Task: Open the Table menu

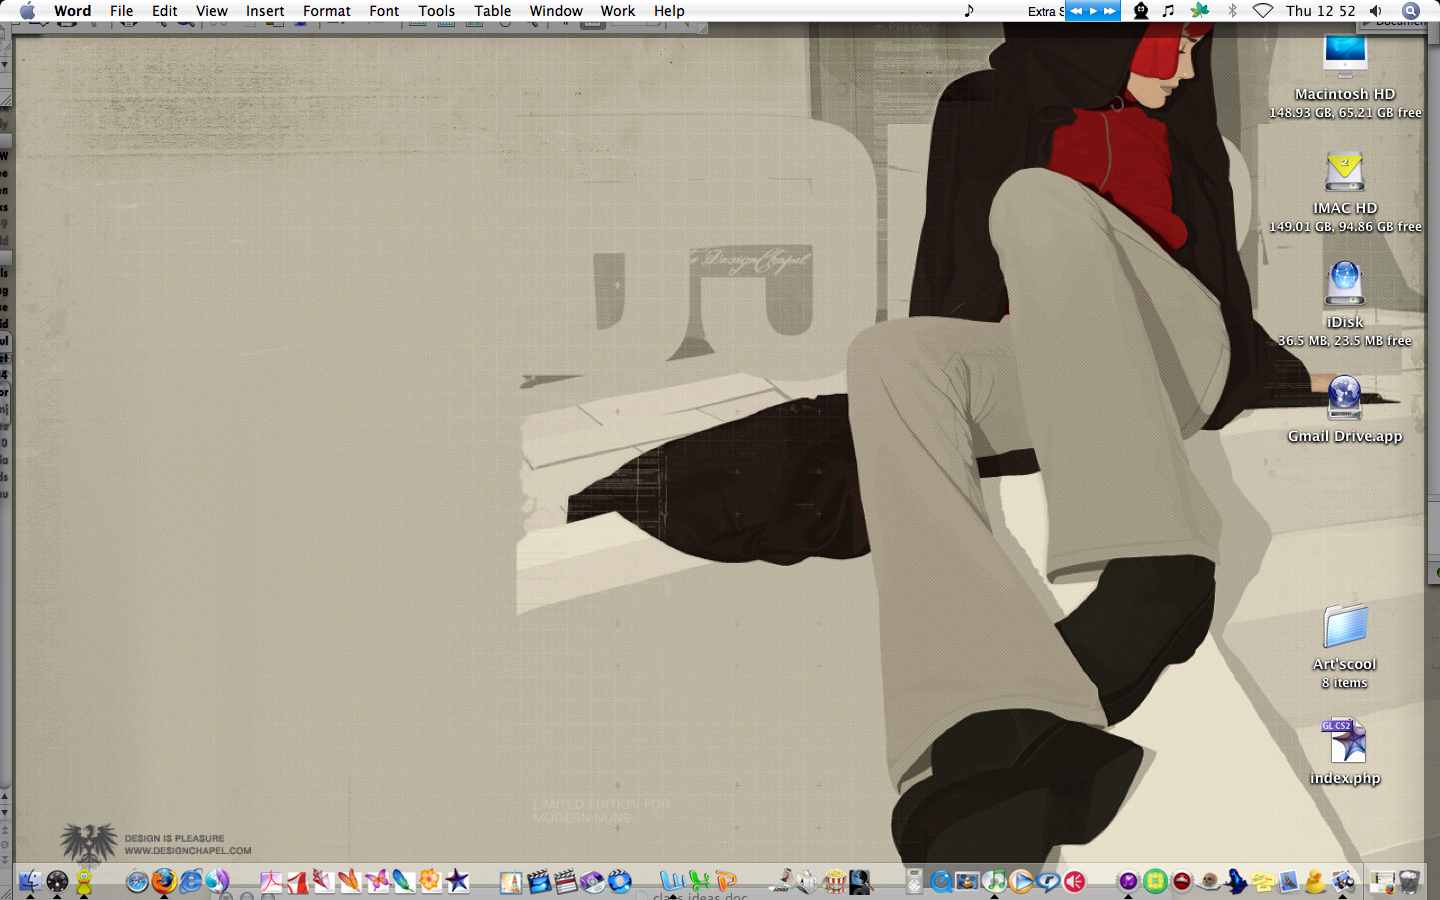Action: 492,11
